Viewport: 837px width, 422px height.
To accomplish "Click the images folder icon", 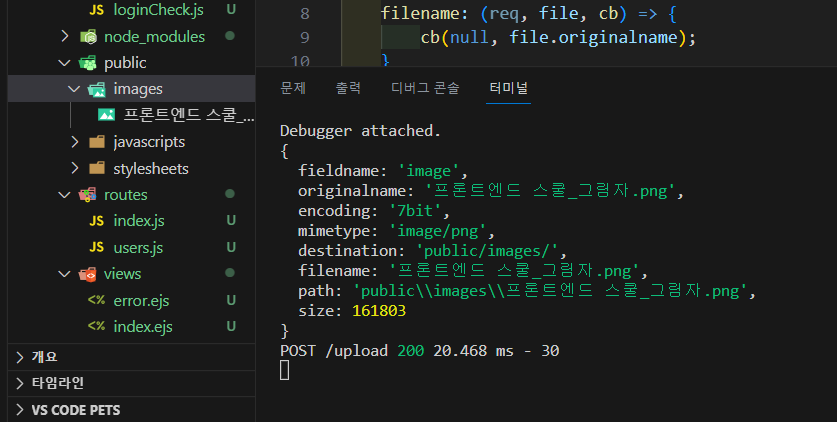I will coord(97,89).
